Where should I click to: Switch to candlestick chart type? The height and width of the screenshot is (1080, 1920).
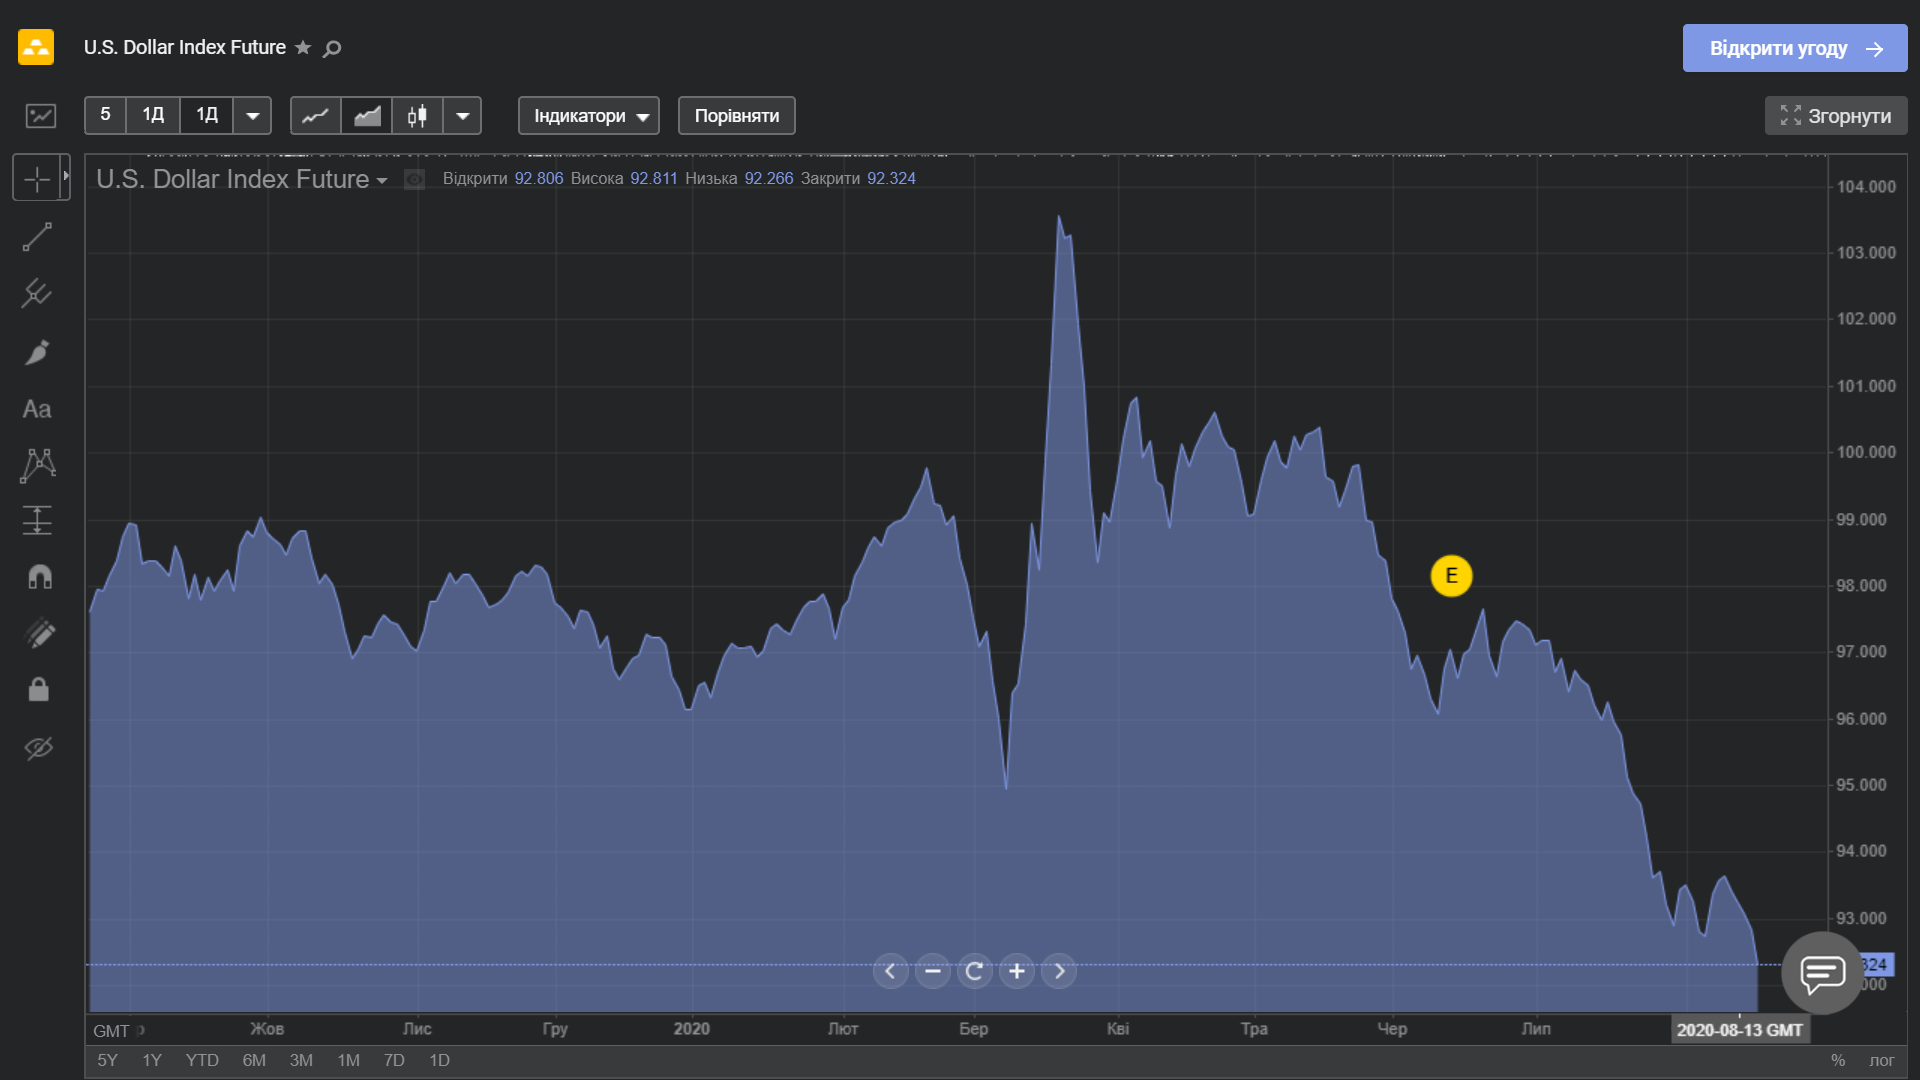tap(417, 116)
